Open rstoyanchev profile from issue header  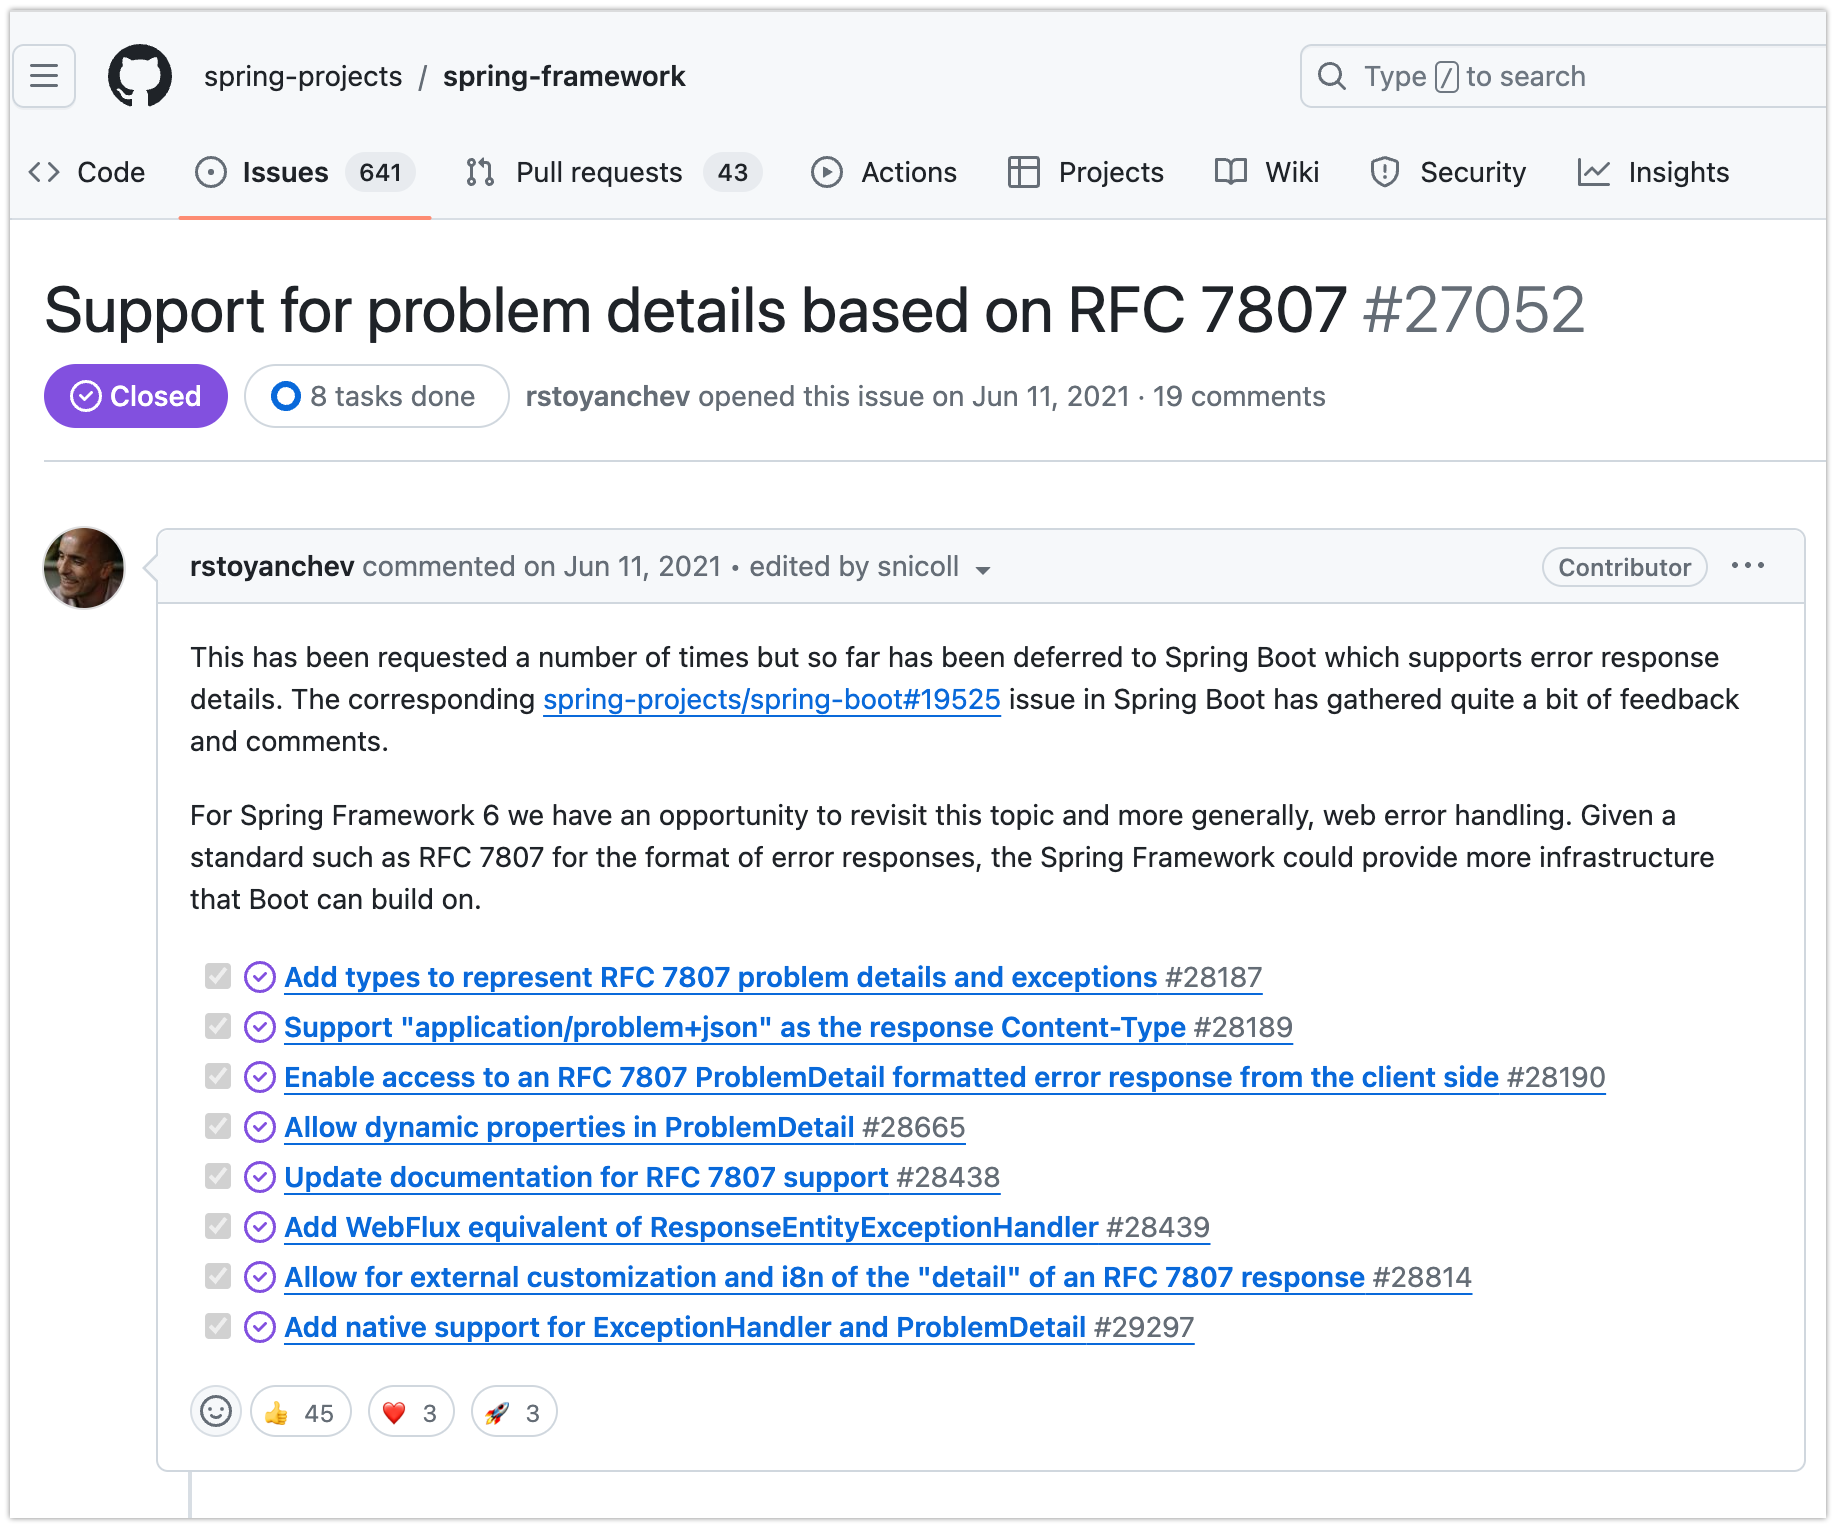607,396
